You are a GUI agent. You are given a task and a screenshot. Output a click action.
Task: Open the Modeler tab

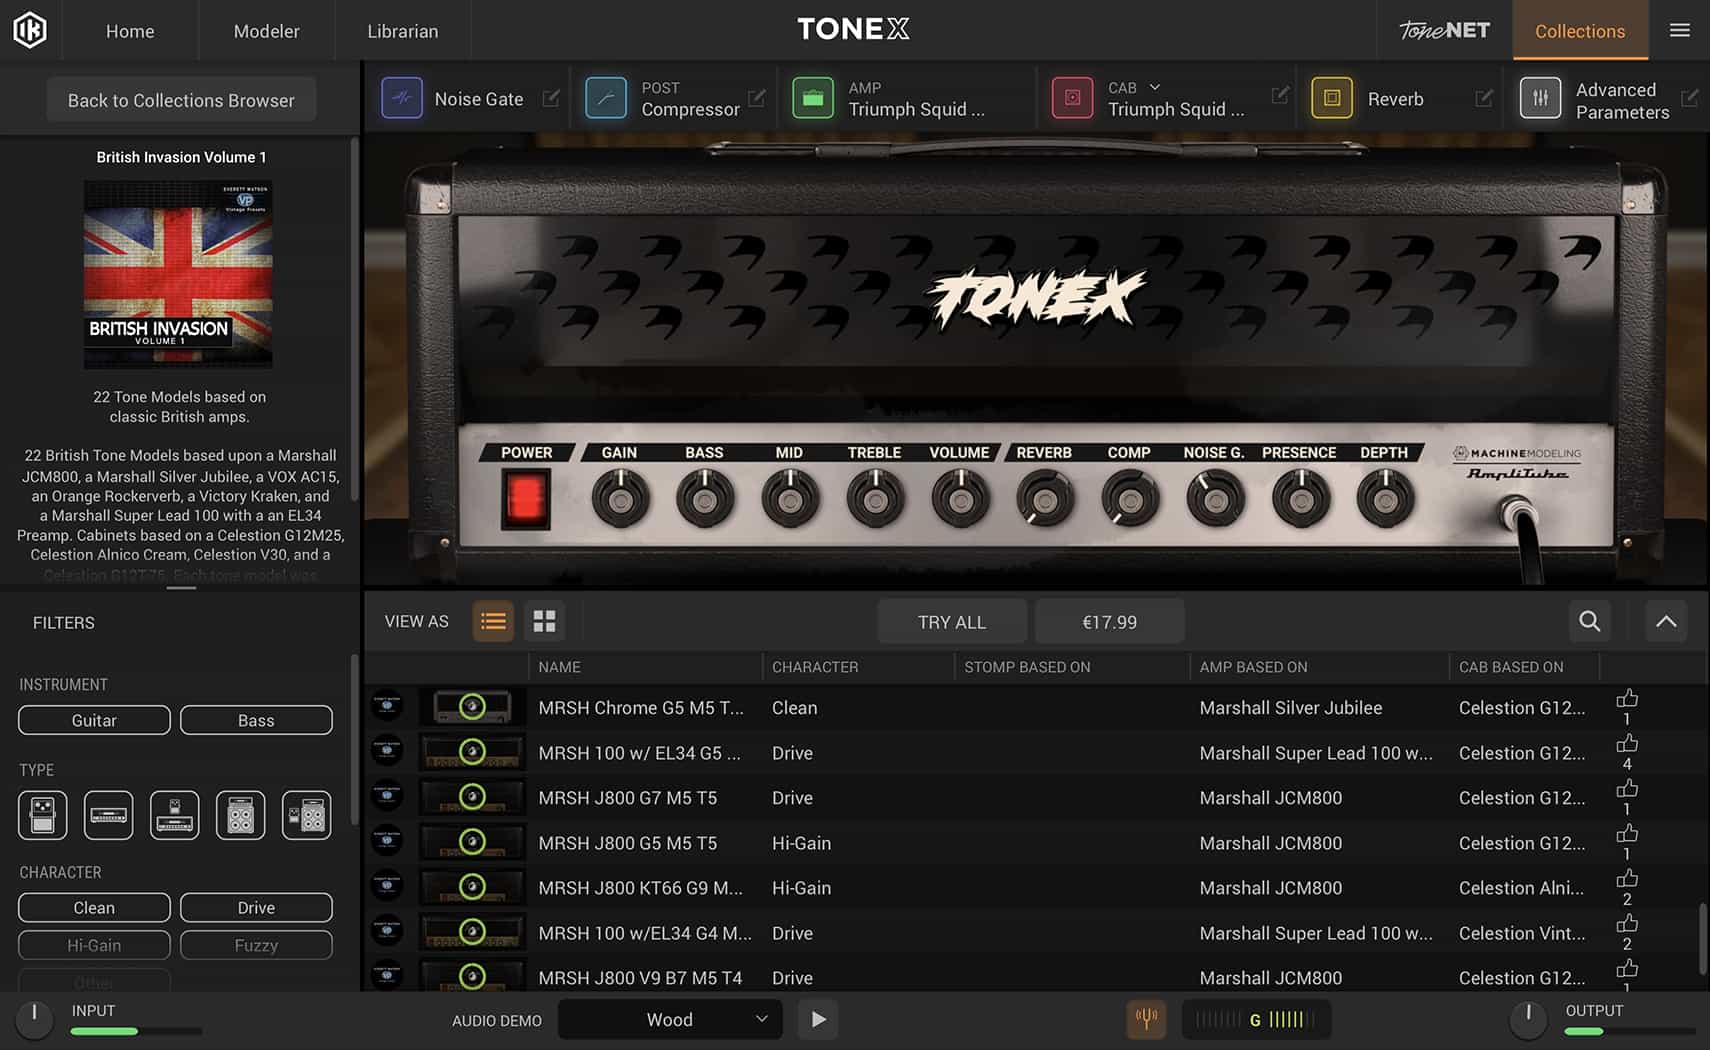pyautogui.click(x=266, y=31)
